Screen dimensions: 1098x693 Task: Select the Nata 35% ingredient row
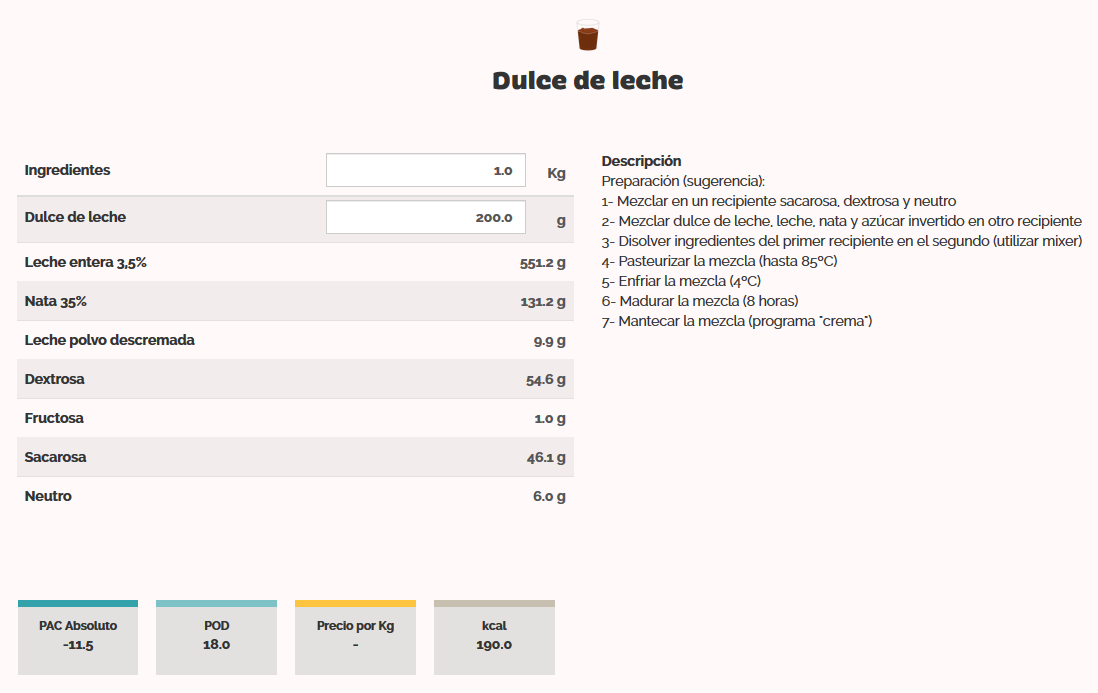(x=295, y=302)
